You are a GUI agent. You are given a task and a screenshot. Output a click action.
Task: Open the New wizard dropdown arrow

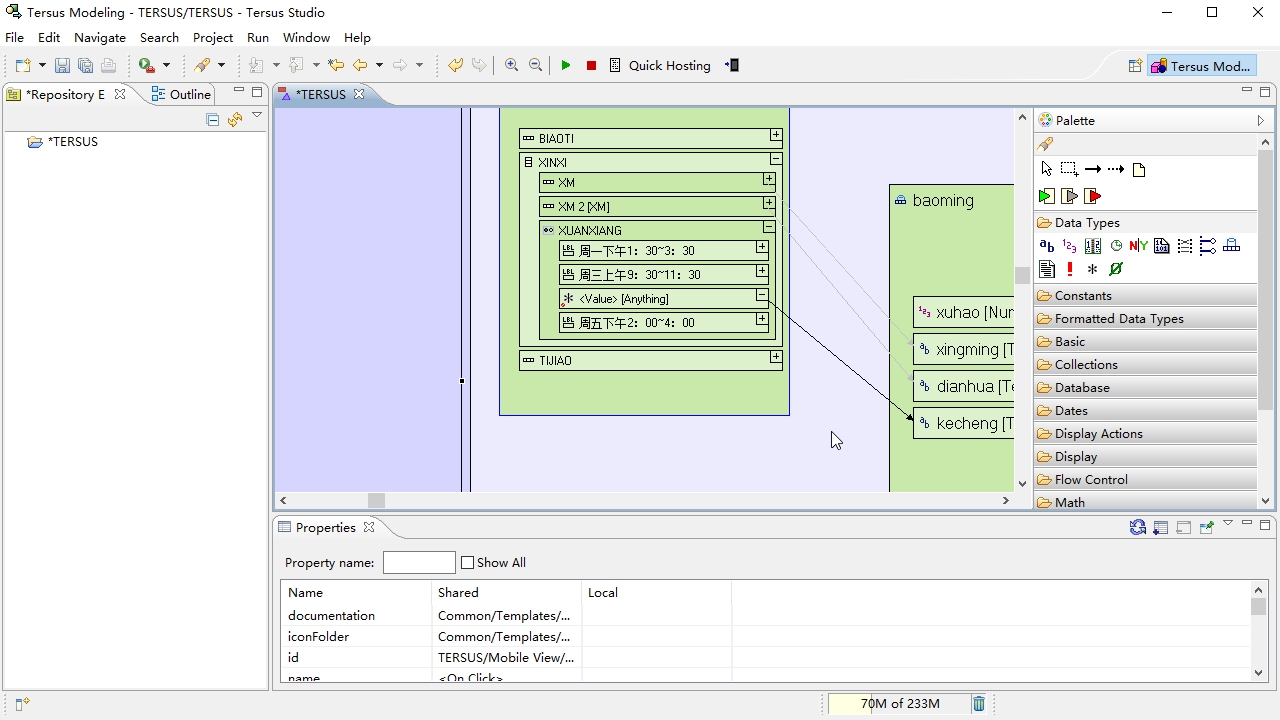(42, 66)
